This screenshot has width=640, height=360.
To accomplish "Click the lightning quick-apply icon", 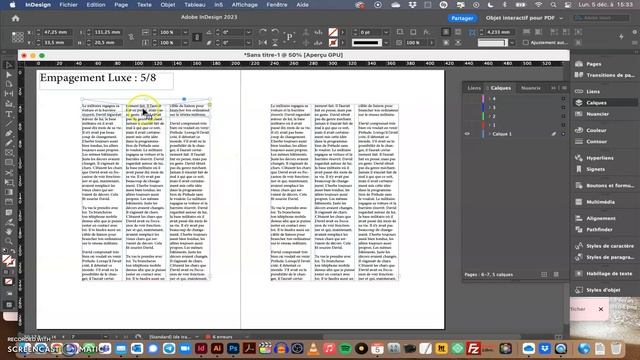I will pos(621,37).
